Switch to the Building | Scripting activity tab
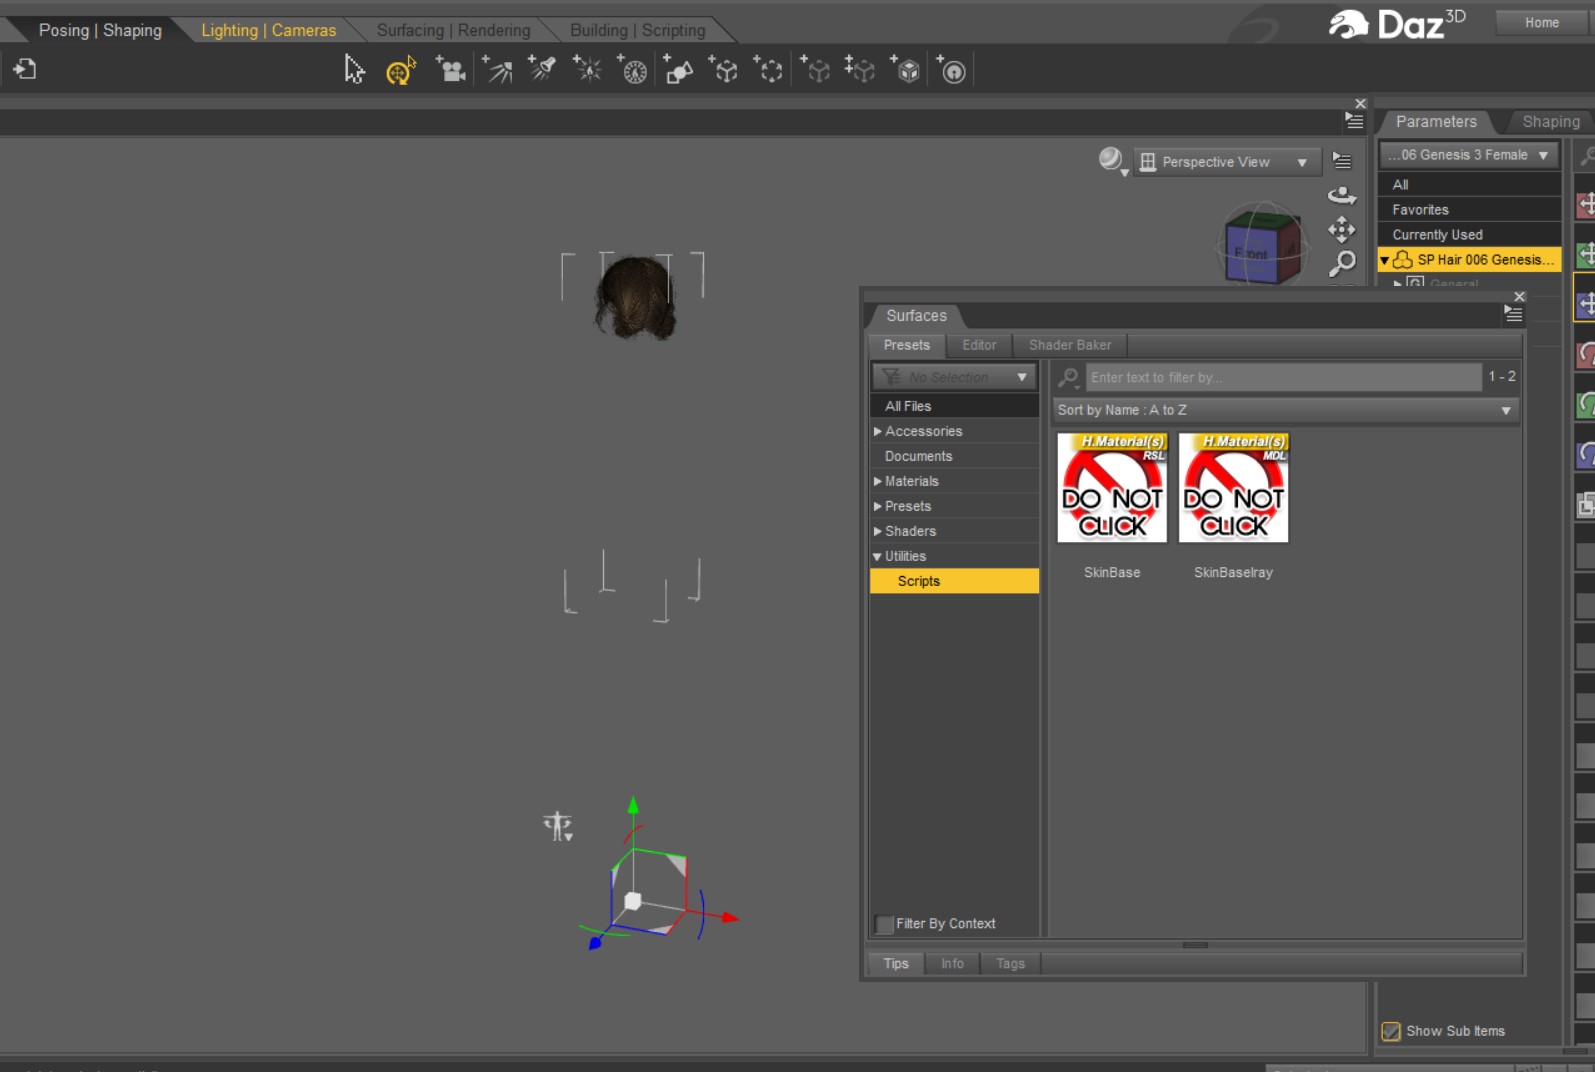This screenshot has width=1595, height=1072. click(637, 30)
